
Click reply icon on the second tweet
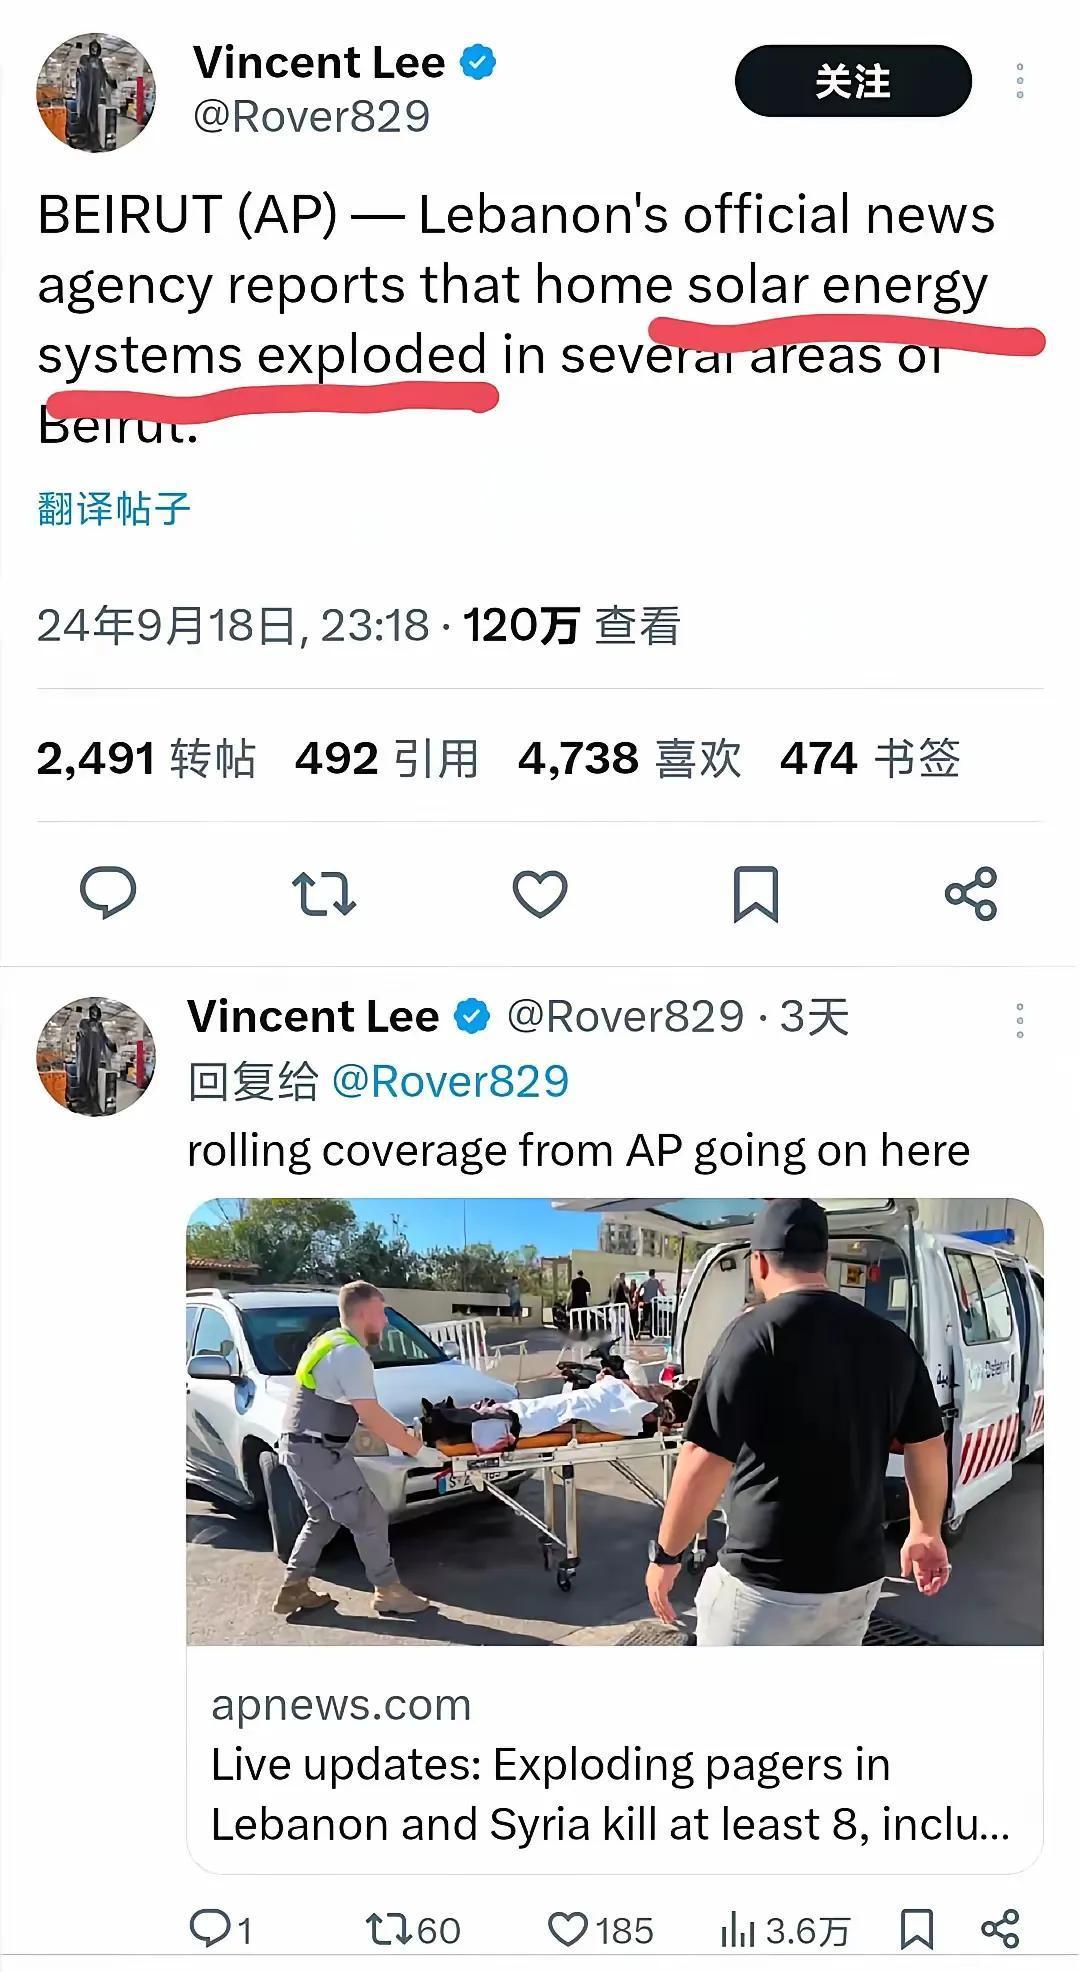tap(221, 1929)
